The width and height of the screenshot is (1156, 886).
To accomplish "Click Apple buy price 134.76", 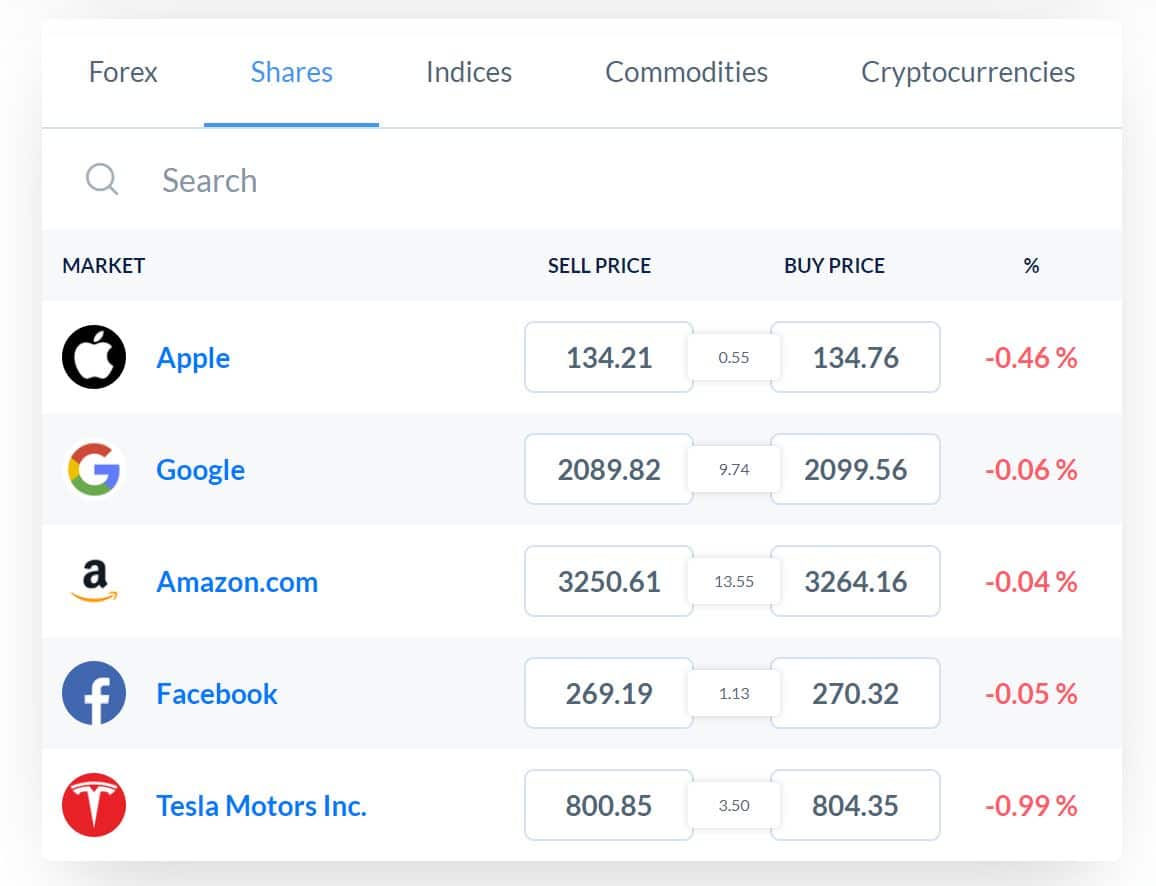I will coord(855,357).
